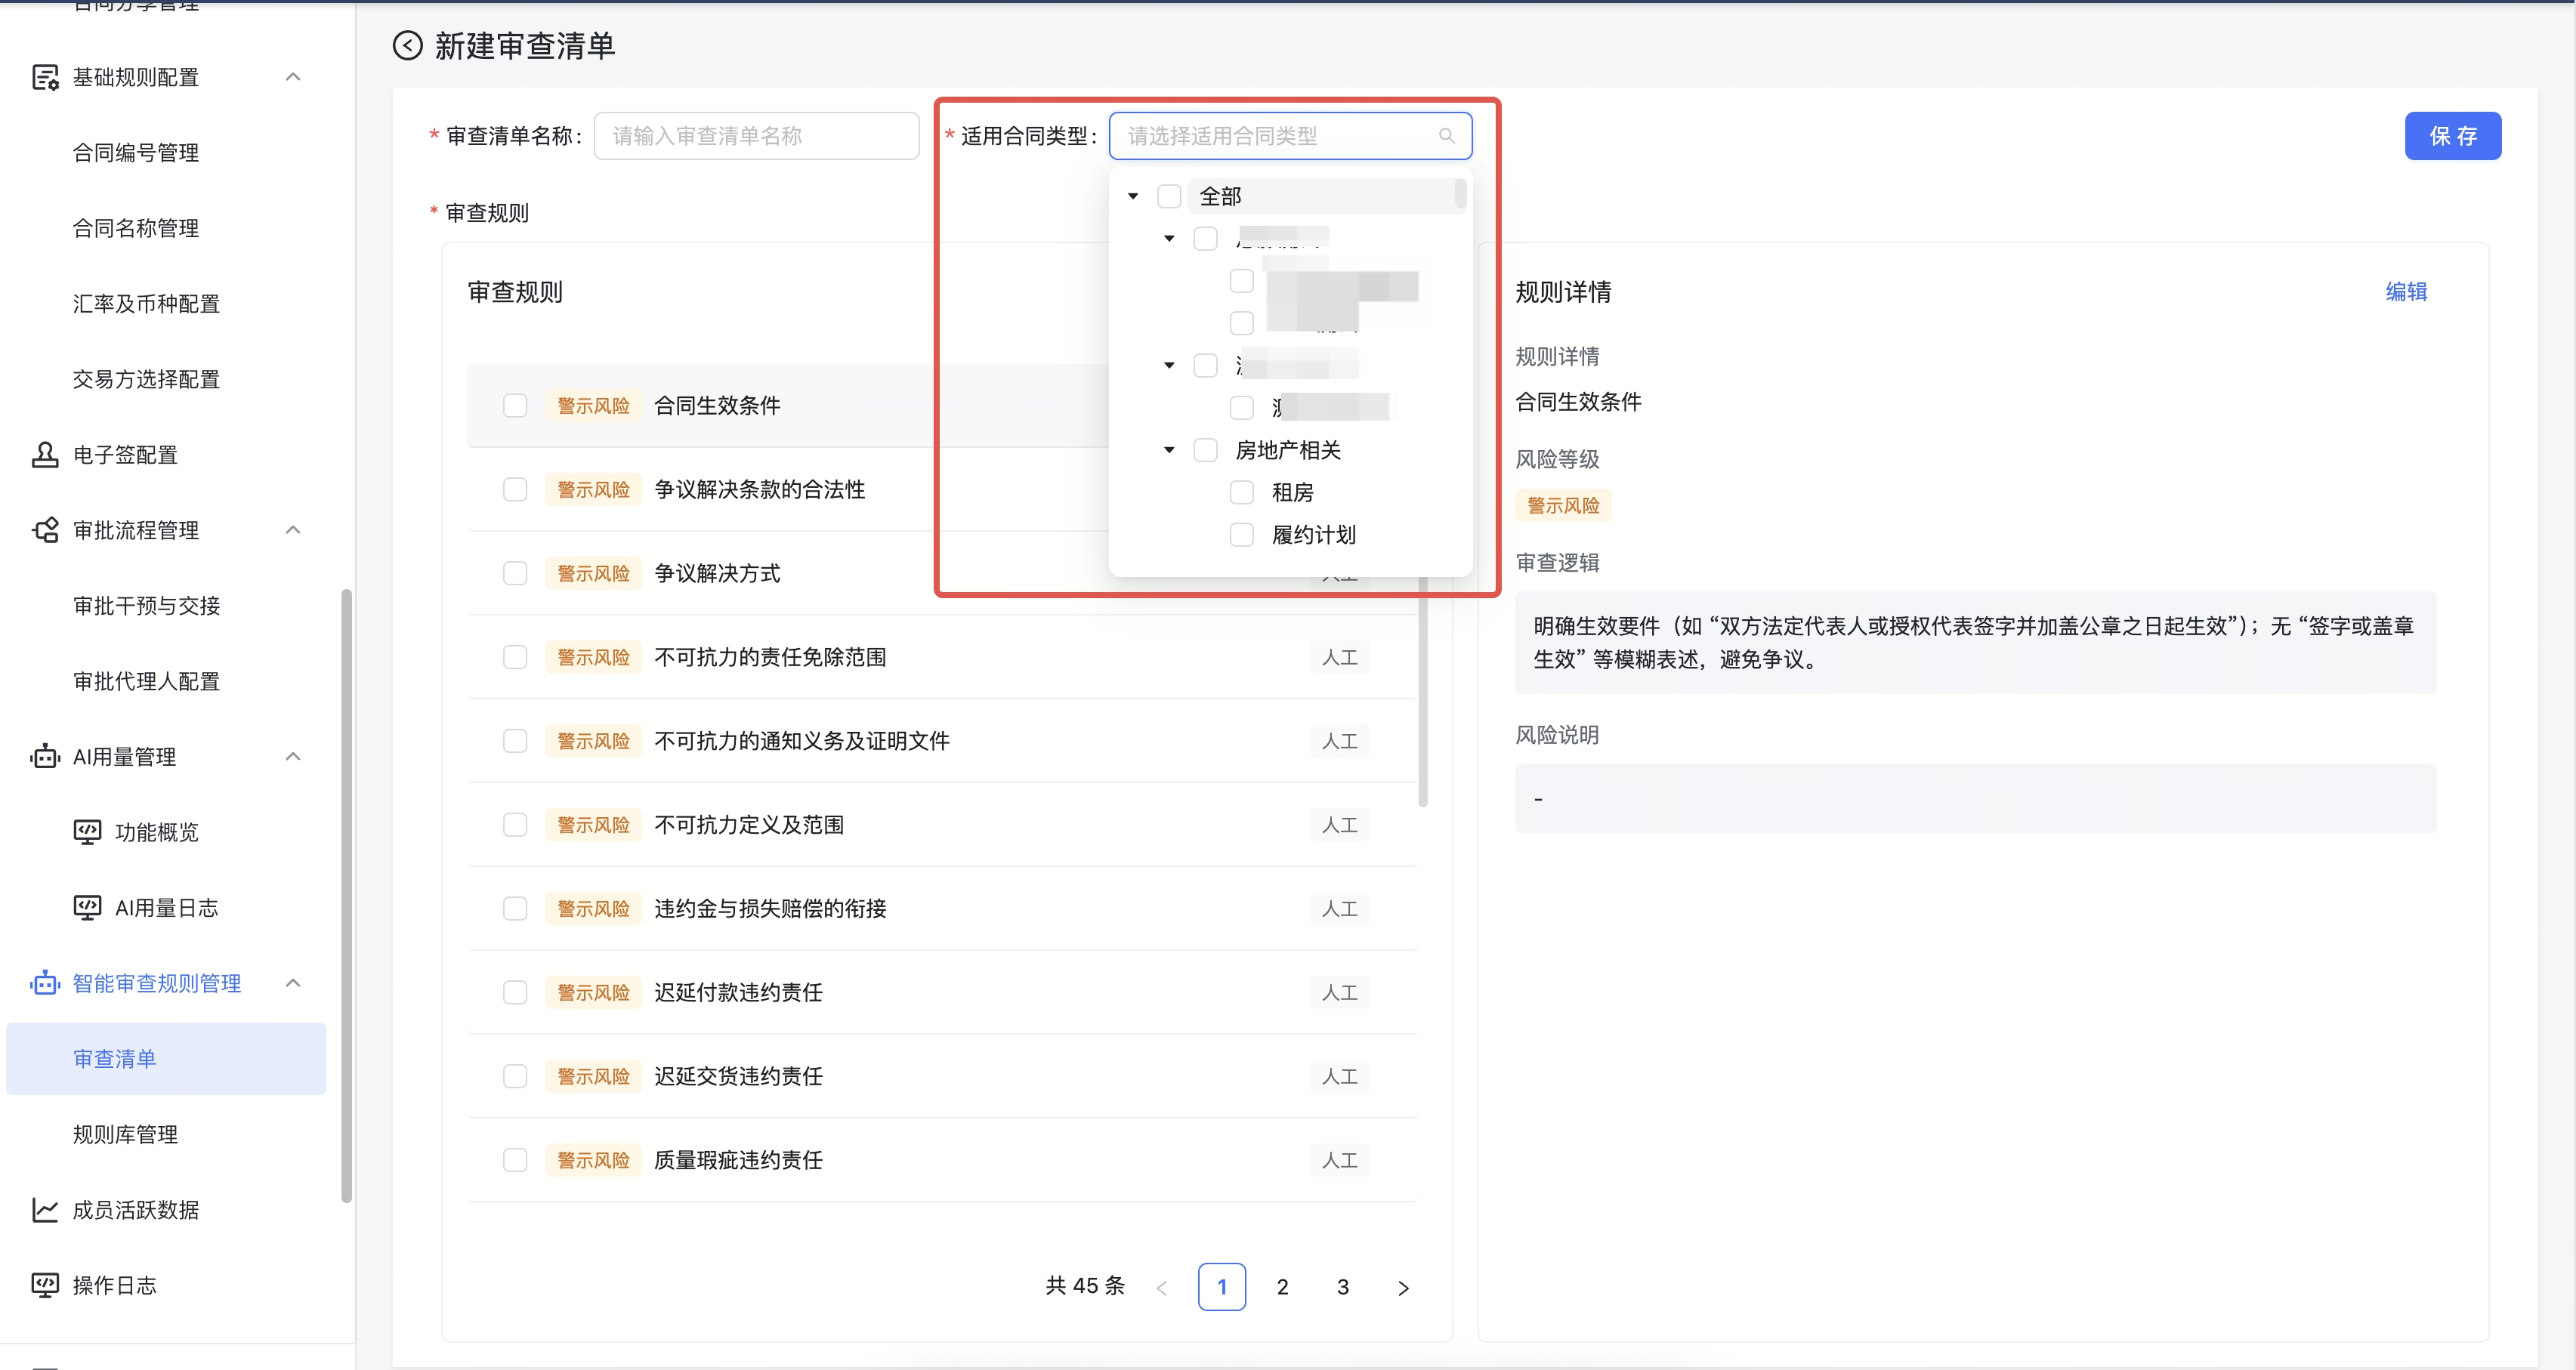Check the 全部 checkbox in dropdown

pos(1169,196)
